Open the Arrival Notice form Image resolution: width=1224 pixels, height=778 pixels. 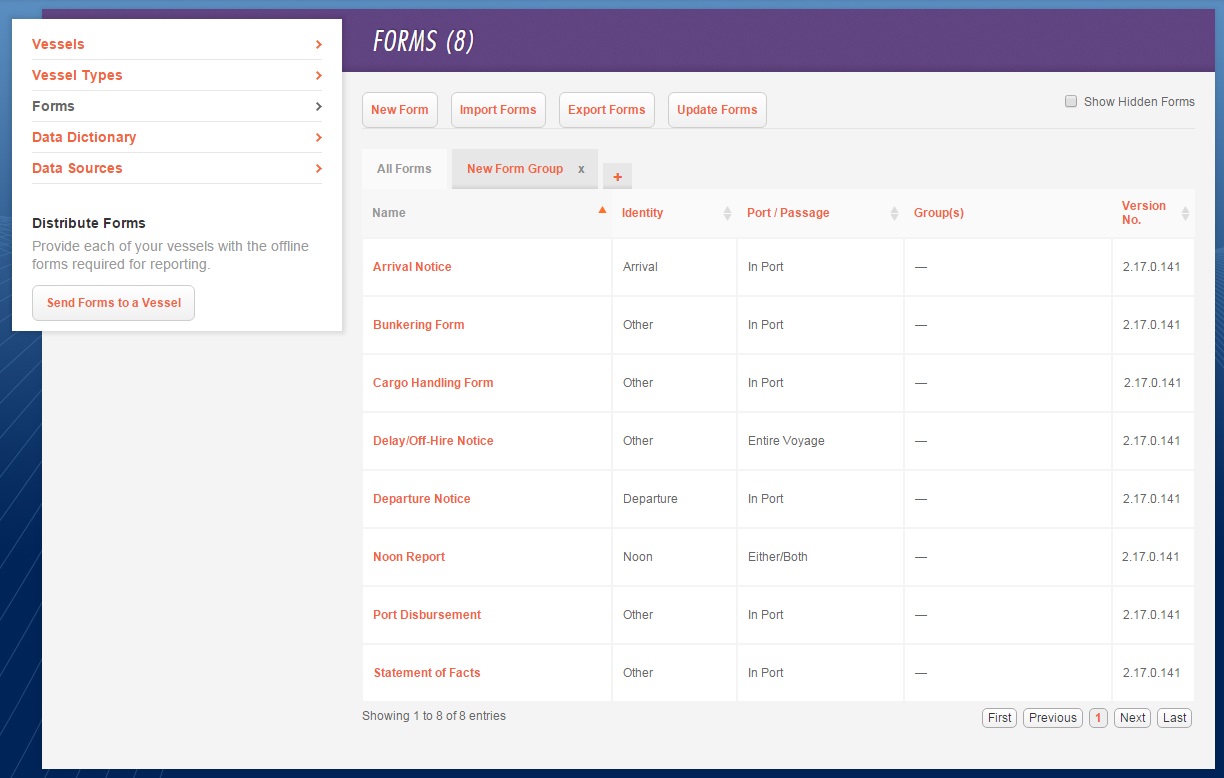click(x=412, y=267)
